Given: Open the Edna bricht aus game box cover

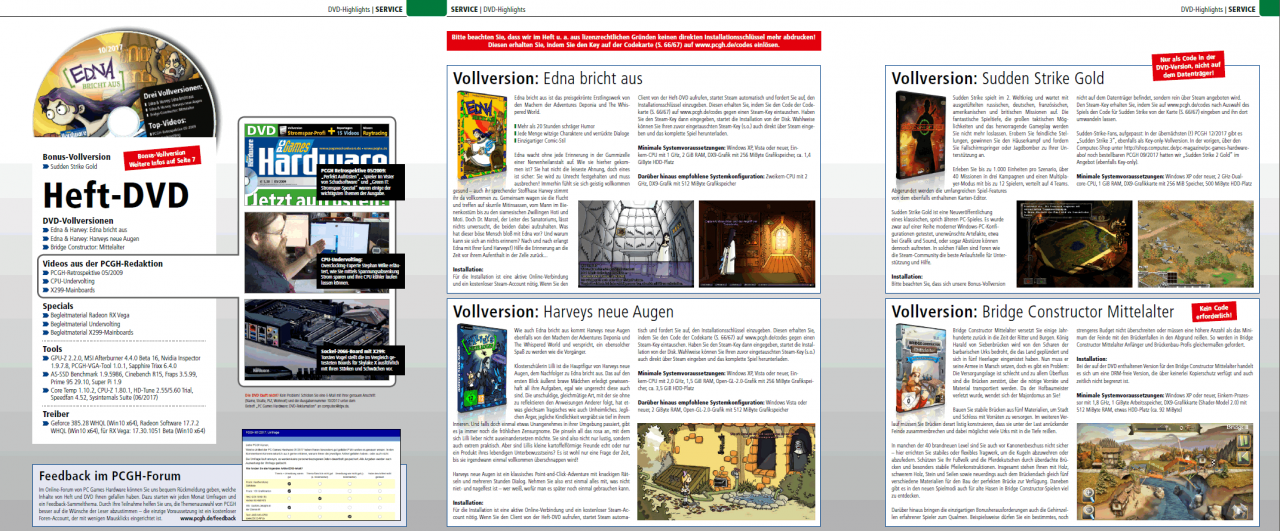Looking at the screenshot, I should [x=479, y=132].
